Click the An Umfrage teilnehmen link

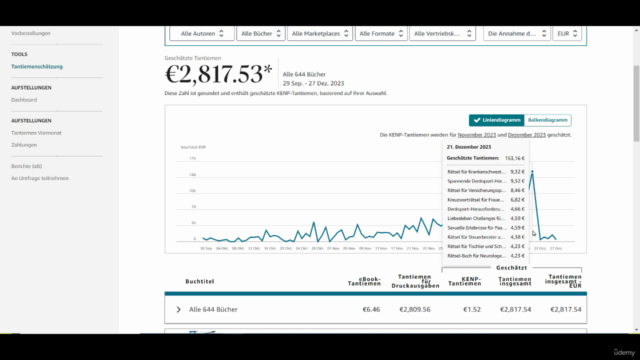(40, 178)
